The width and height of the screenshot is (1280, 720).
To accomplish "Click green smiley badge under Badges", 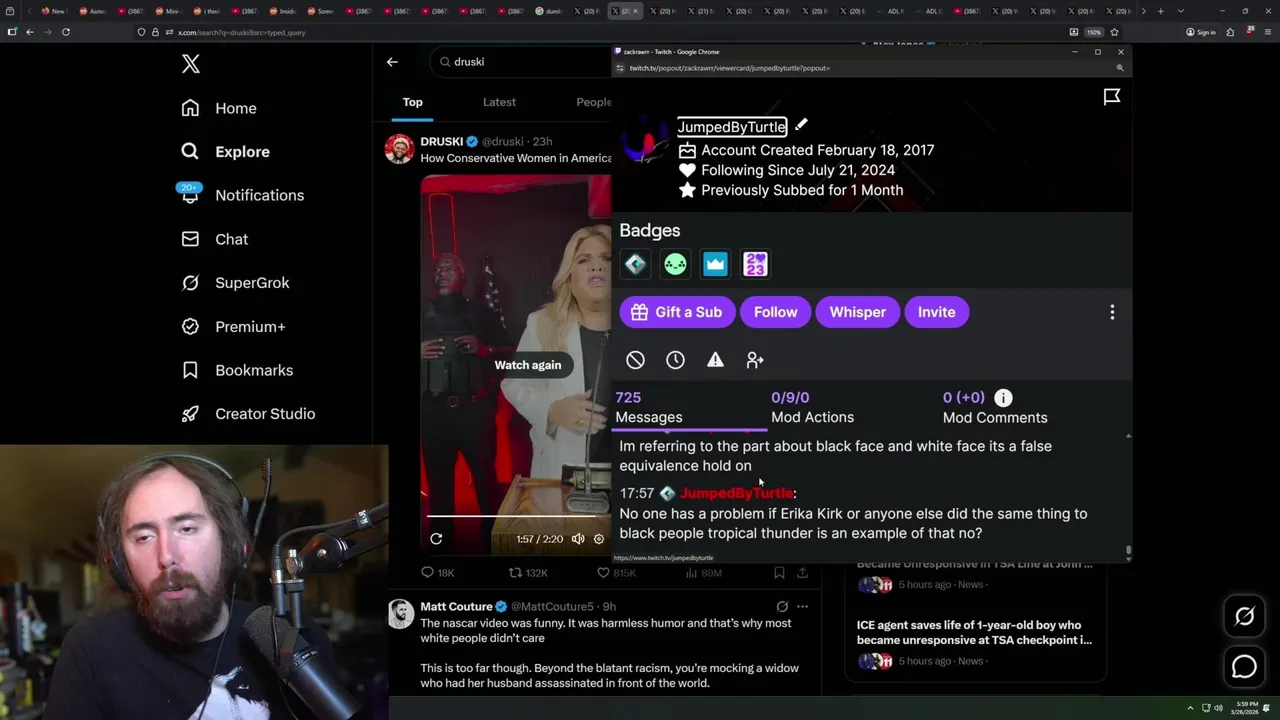I will click(676, 264).
